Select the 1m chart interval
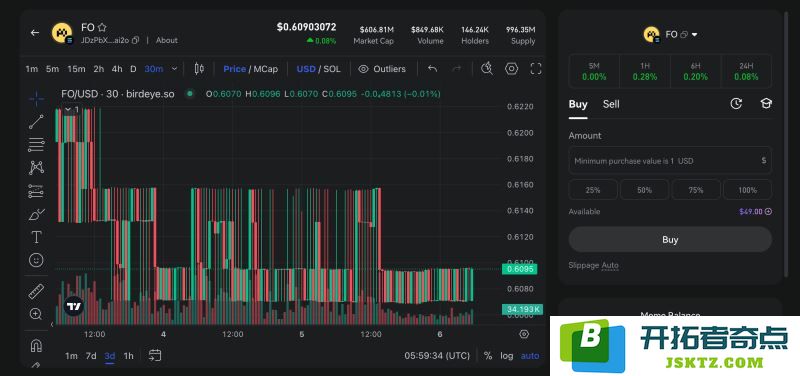The image size is (800, 376). point(32,69)
